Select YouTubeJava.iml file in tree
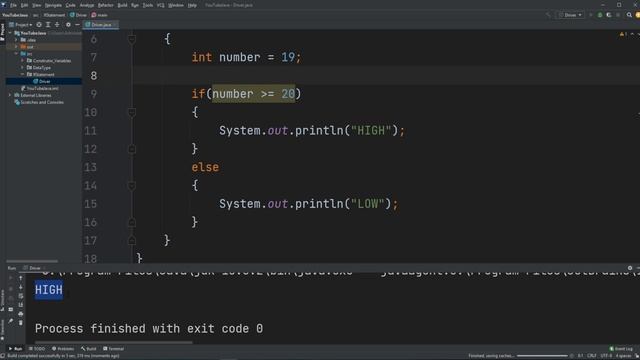Screen dimensions: 640x360 40,89
